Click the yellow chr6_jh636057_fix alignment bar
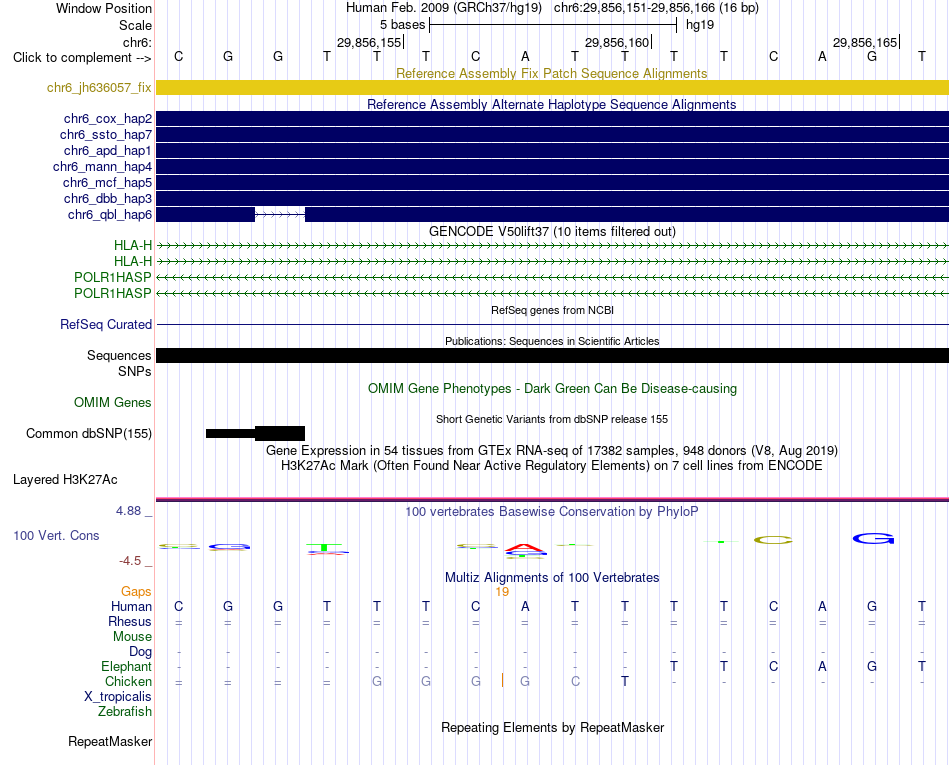This screenshot has width=950, height=765. pyautogui.click(x=553, y=87)
